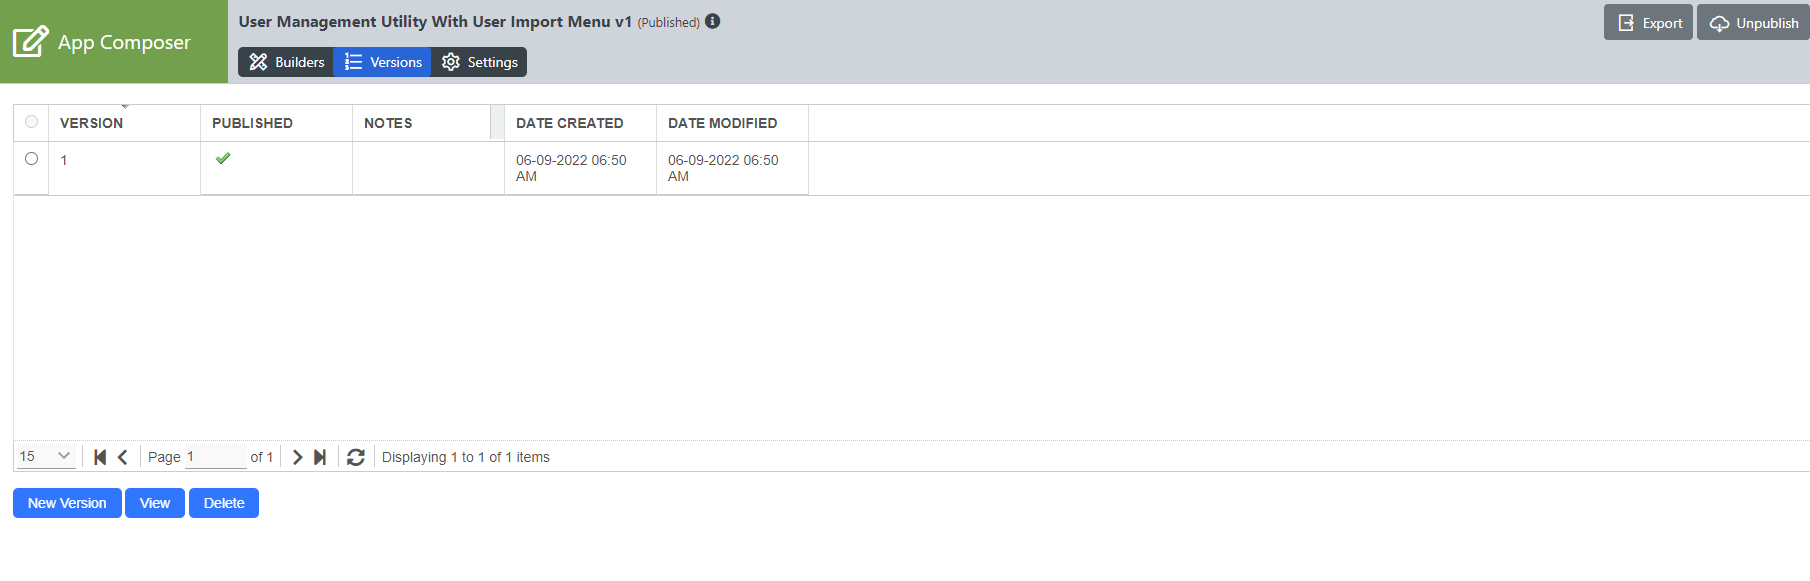Open the Builders tab
Image resolution: width=1810 pixels, height=581 pixels.
click(x=287, y=62)
